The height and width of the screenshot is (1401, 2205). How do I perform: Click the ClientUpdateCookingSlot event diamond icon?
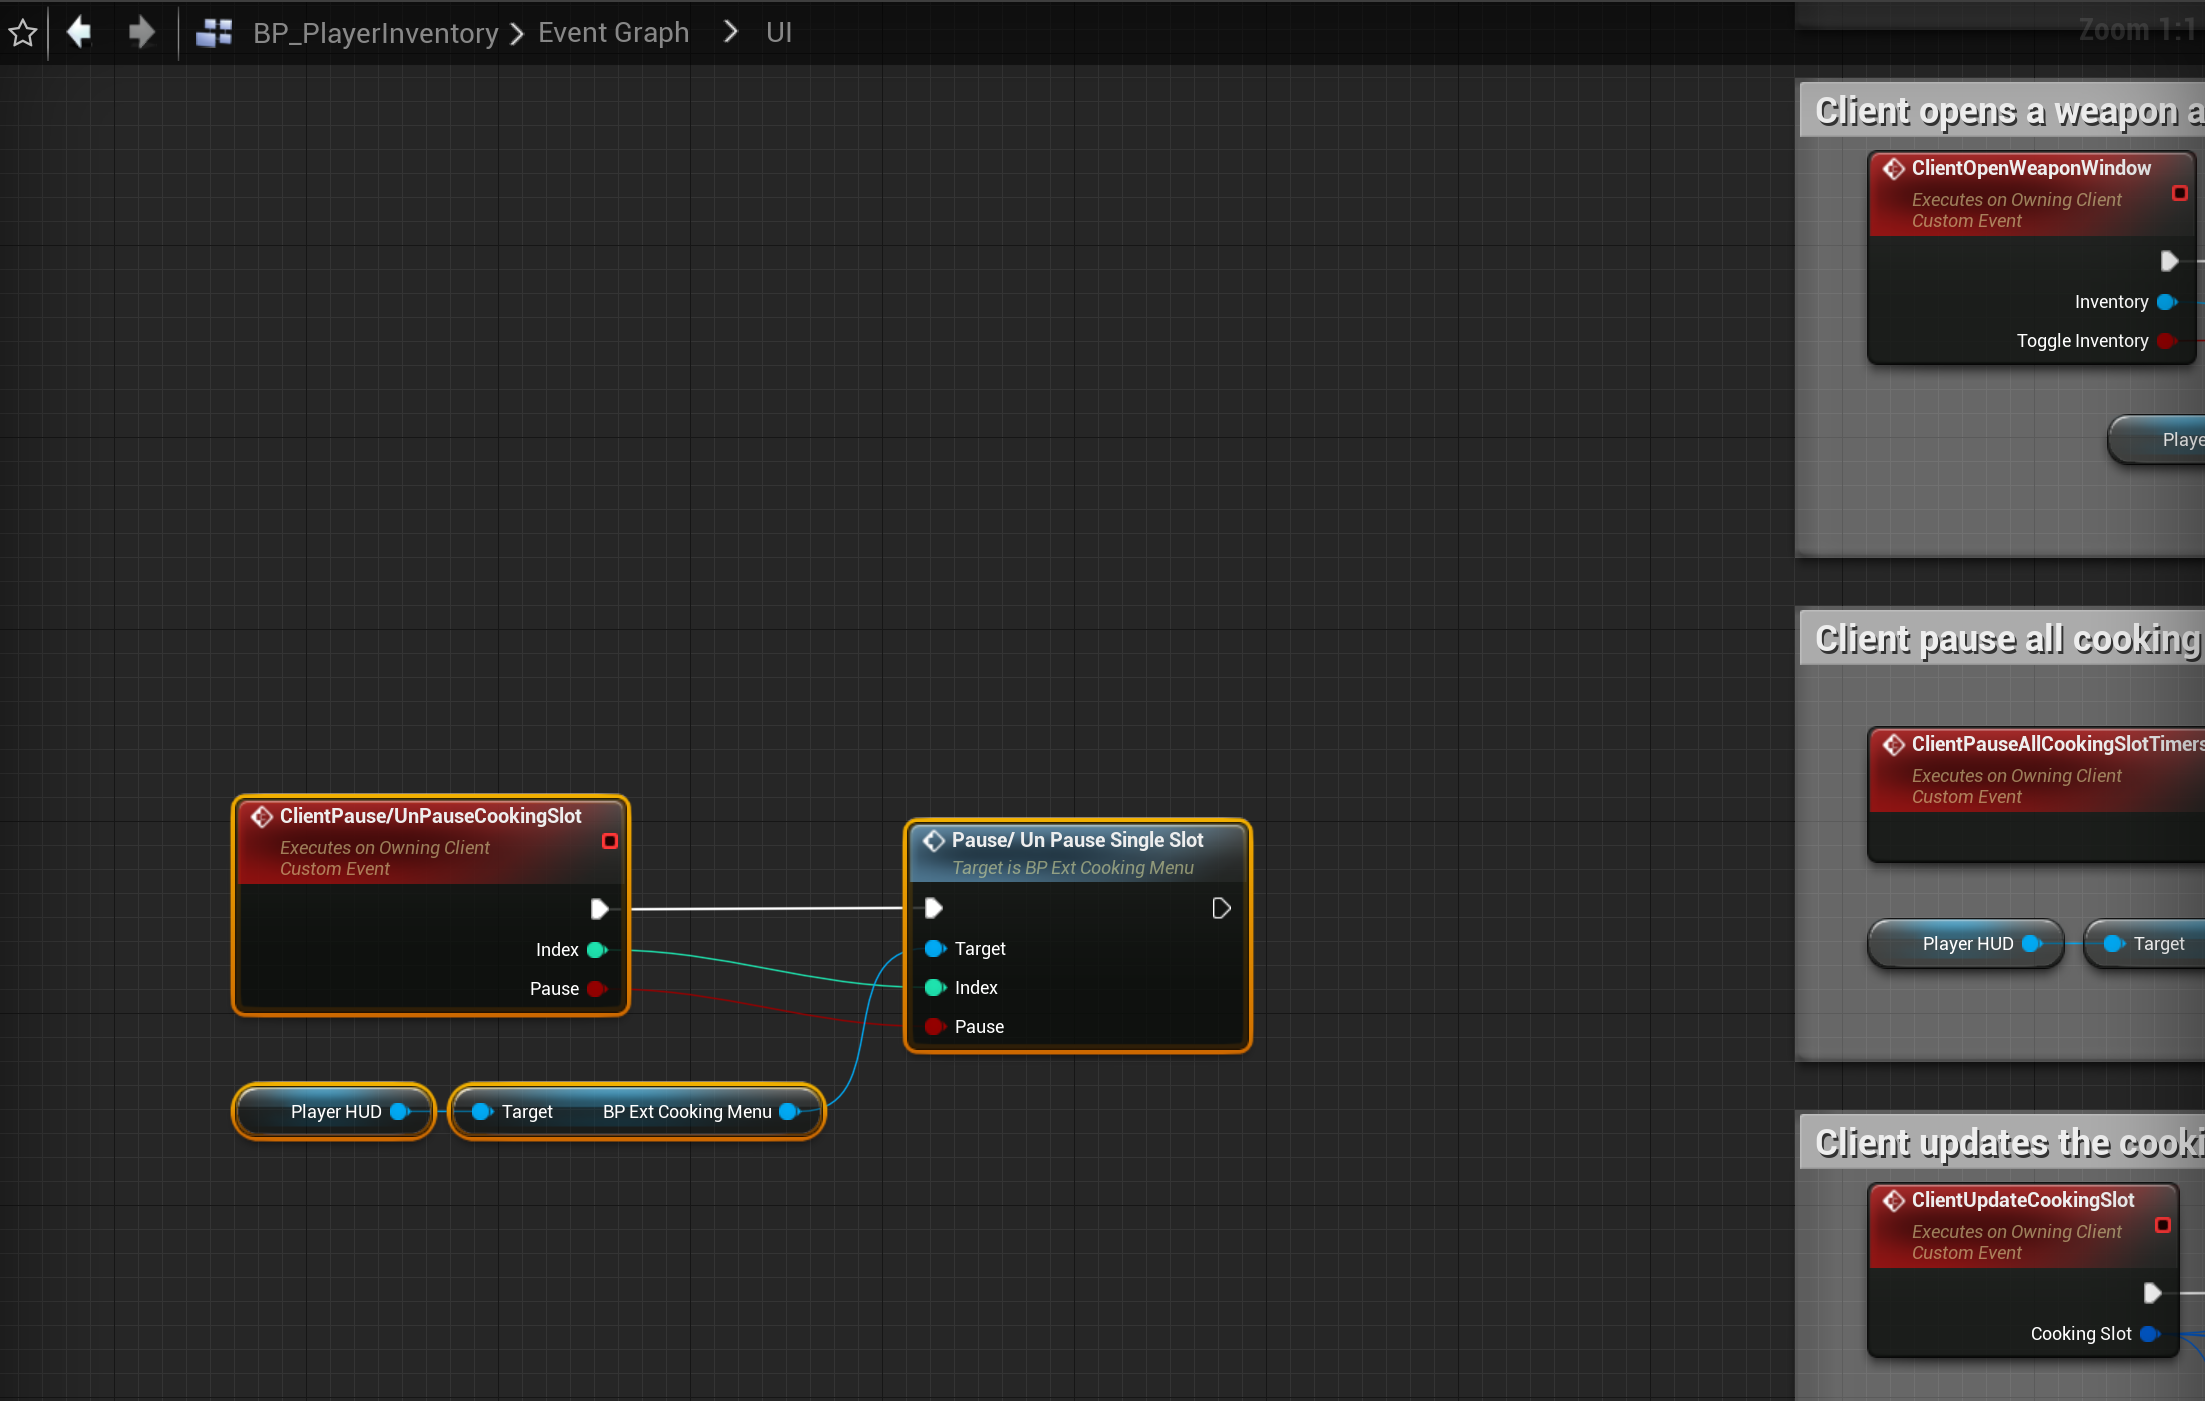point(1894,1201)
